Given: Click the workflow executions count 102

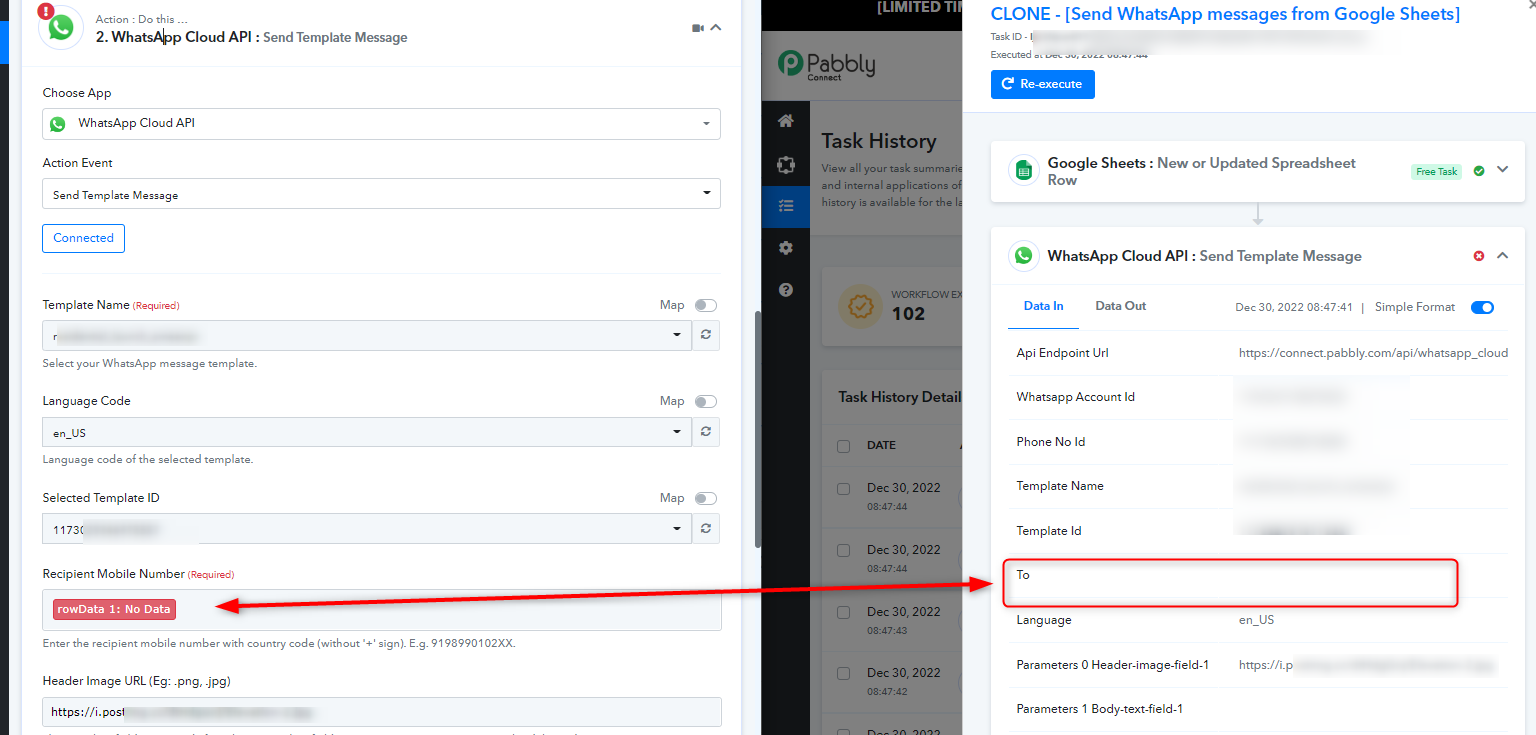Looking at the screenshot, I should tap(908, 313).
